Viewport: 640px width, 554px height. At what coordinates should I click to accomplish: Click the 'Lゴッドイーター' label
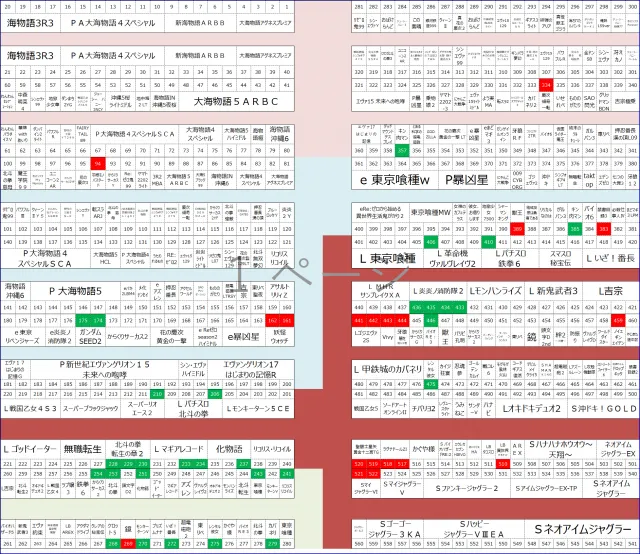tap(30, 449)
